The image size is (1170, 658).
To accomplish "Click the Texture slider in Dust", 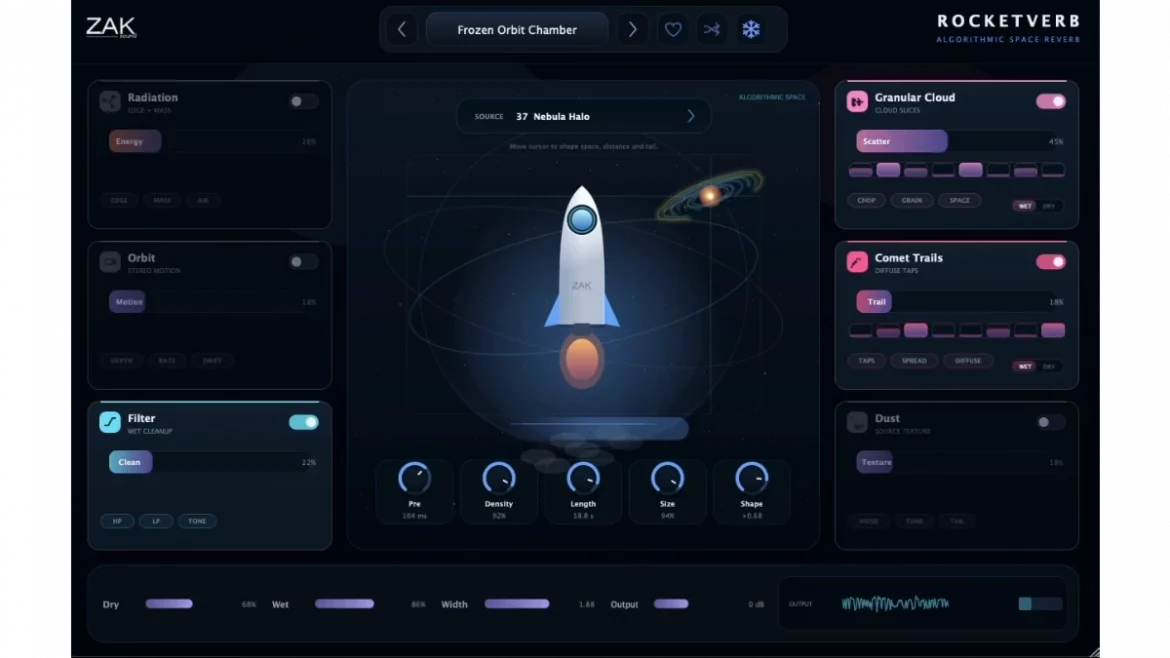I will pyautogui.click(x=960, y=463).
